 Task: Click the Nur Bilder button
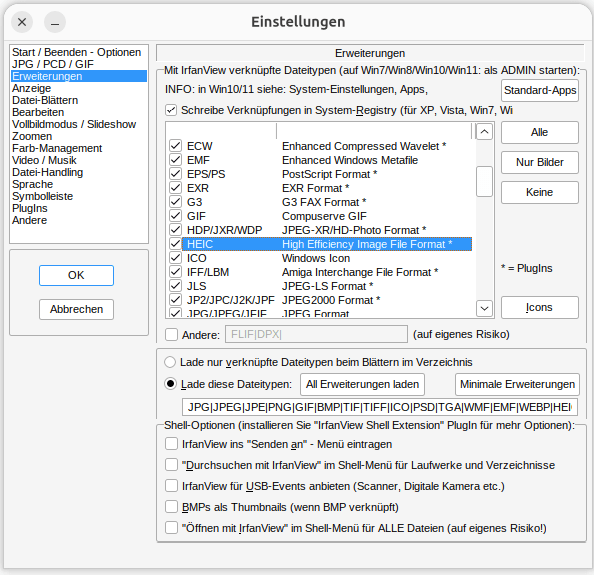(540, 162)
